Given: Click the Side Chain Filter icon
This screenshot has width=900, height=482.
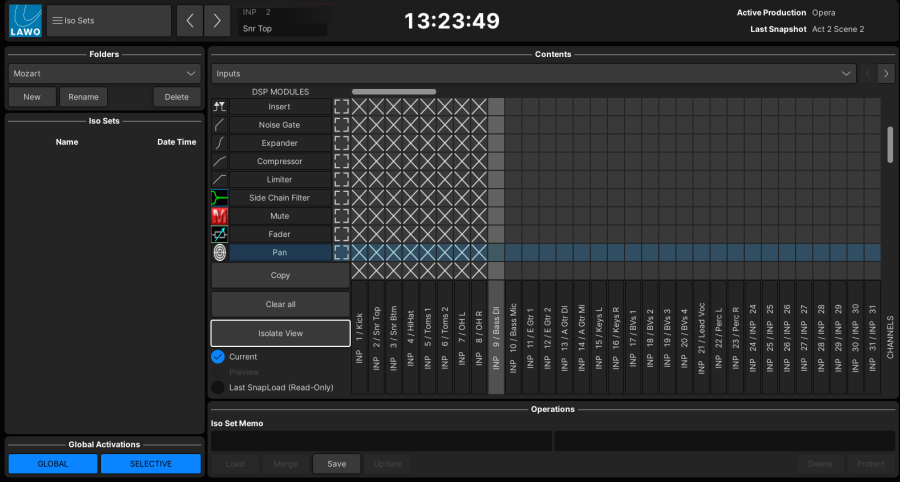Looking at the screenshot, I should click(219, 198).
